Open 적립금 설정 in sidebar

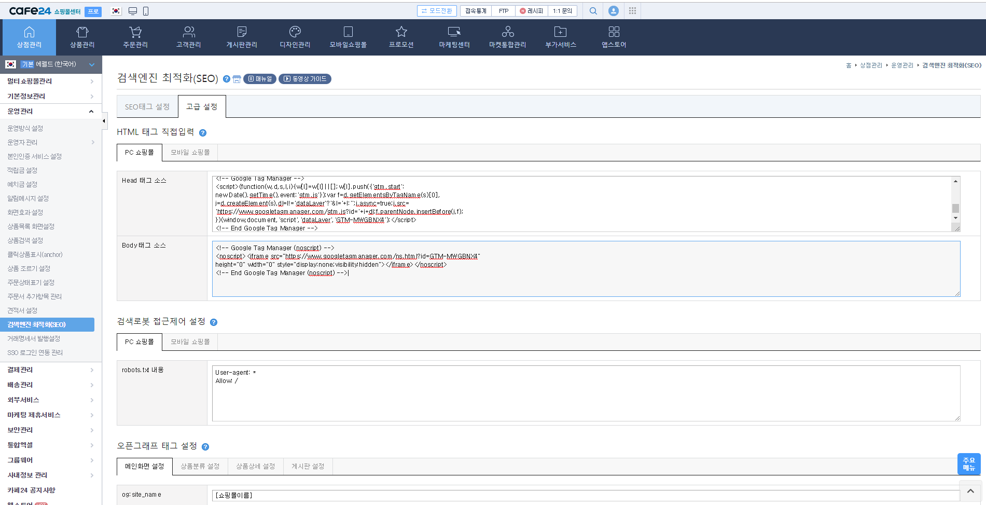pos(22,170)
